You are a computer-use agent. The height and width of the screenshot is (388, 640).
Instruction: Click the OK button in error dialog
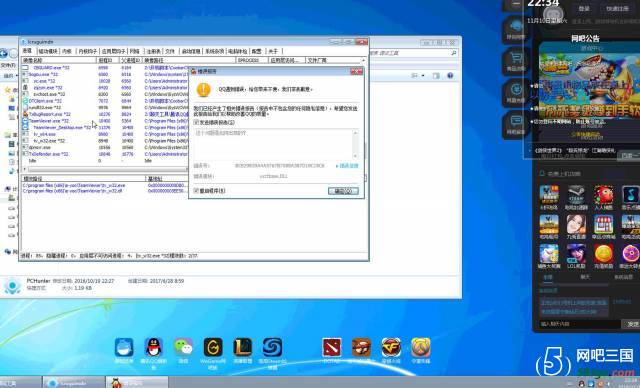[343, 191]
